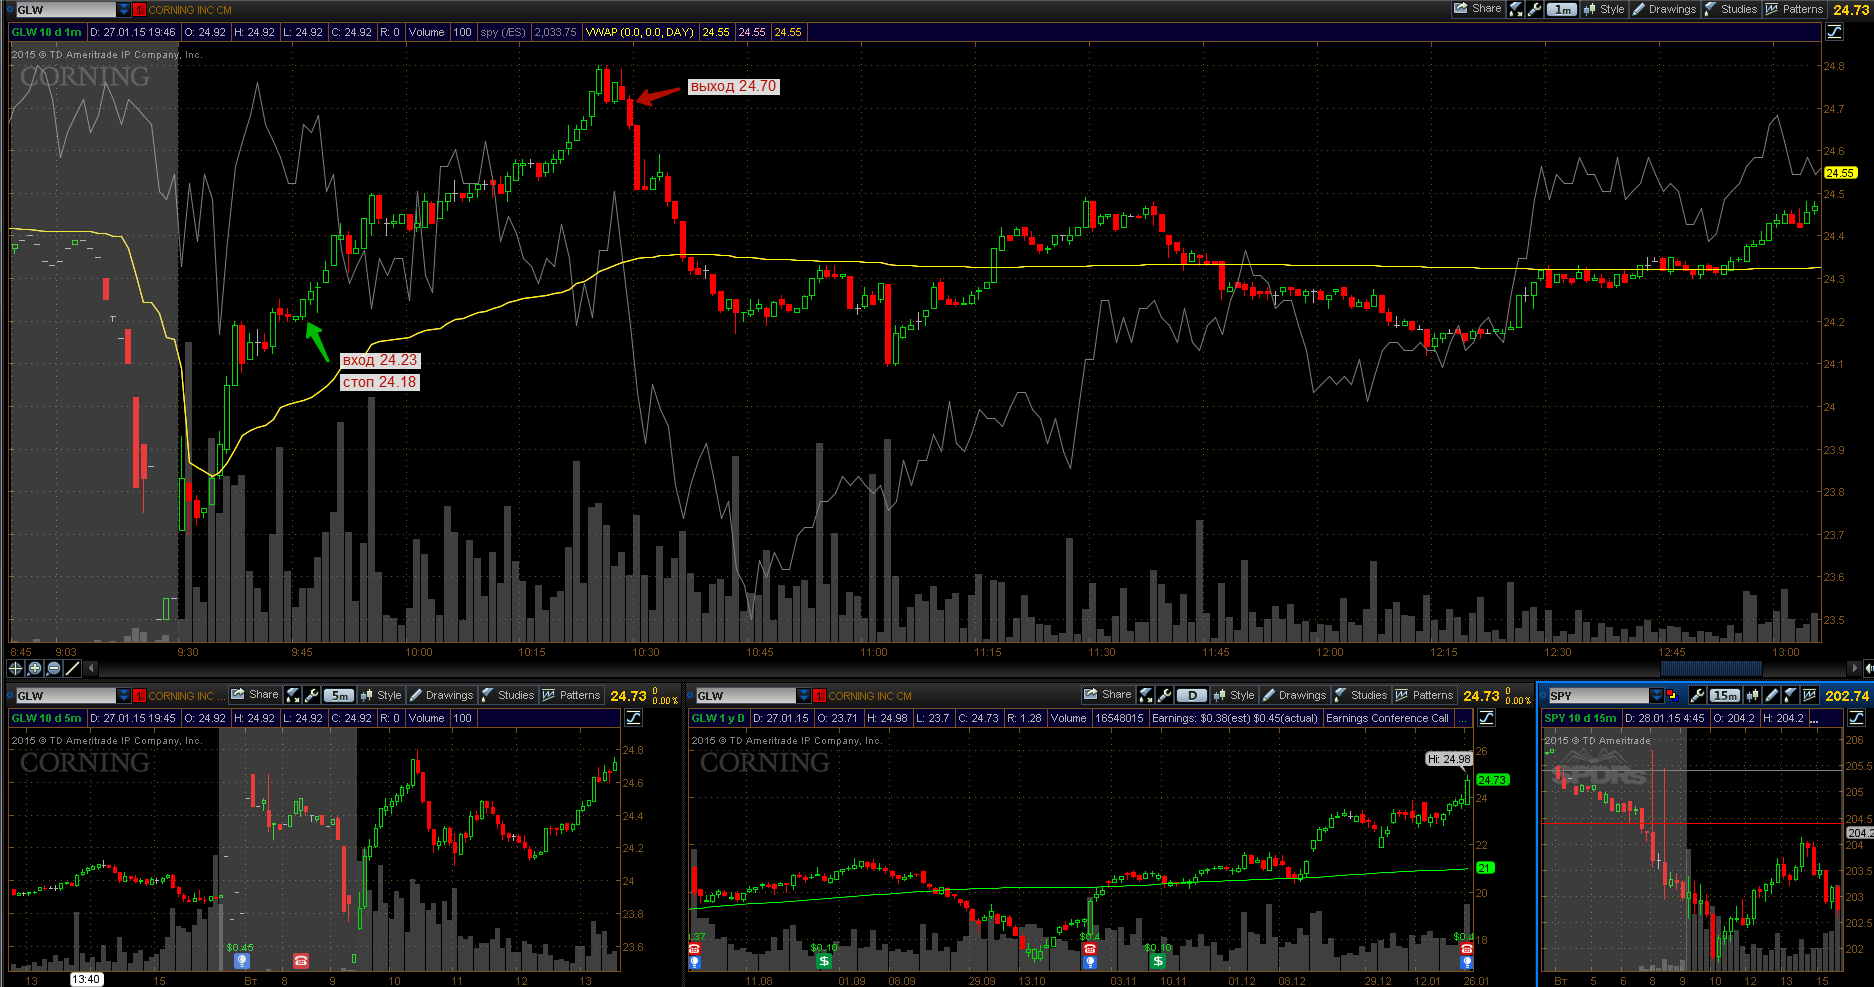Screen dimensions: 1874x987
Task: Select the crosshair pan tool below main chart
Action: point(16,668)
